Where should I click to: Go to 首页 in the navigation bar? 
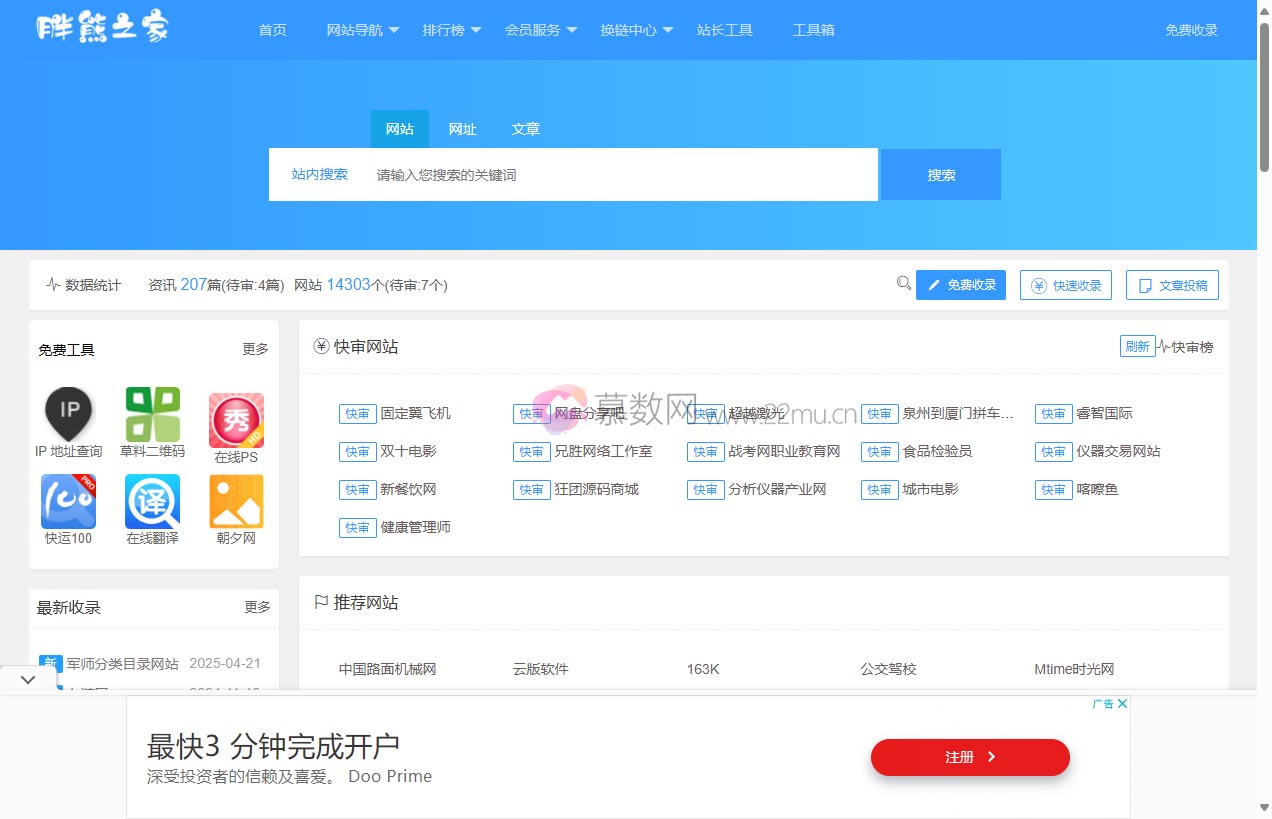[x=271, y=30]
